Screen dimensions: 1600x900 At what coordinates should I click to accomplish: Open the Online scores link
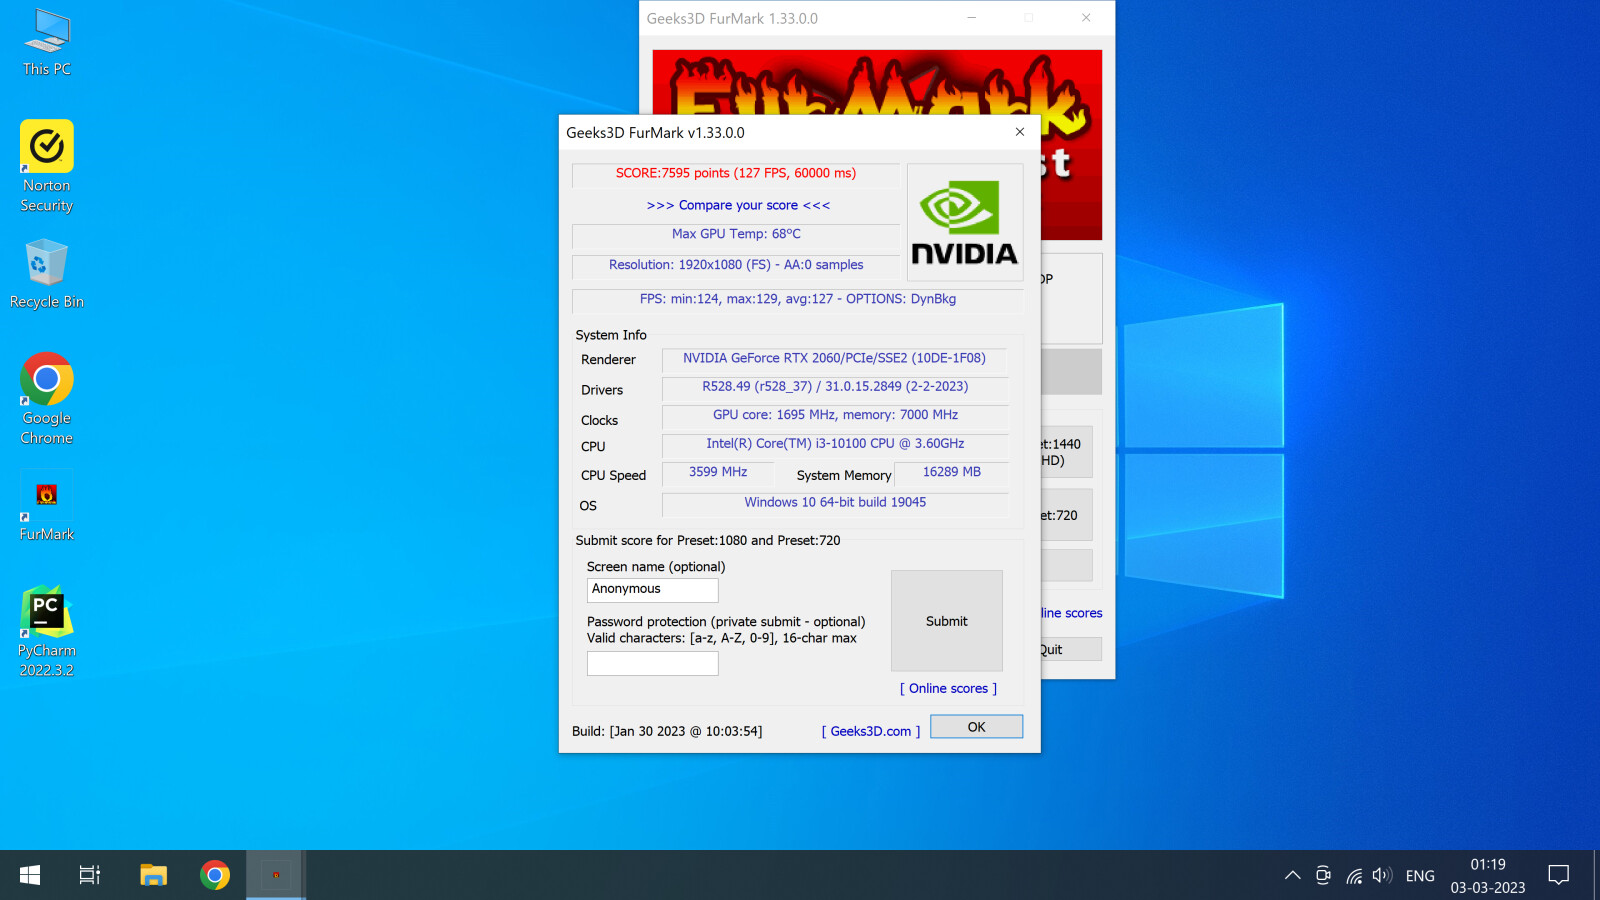[x=948, y=688]
